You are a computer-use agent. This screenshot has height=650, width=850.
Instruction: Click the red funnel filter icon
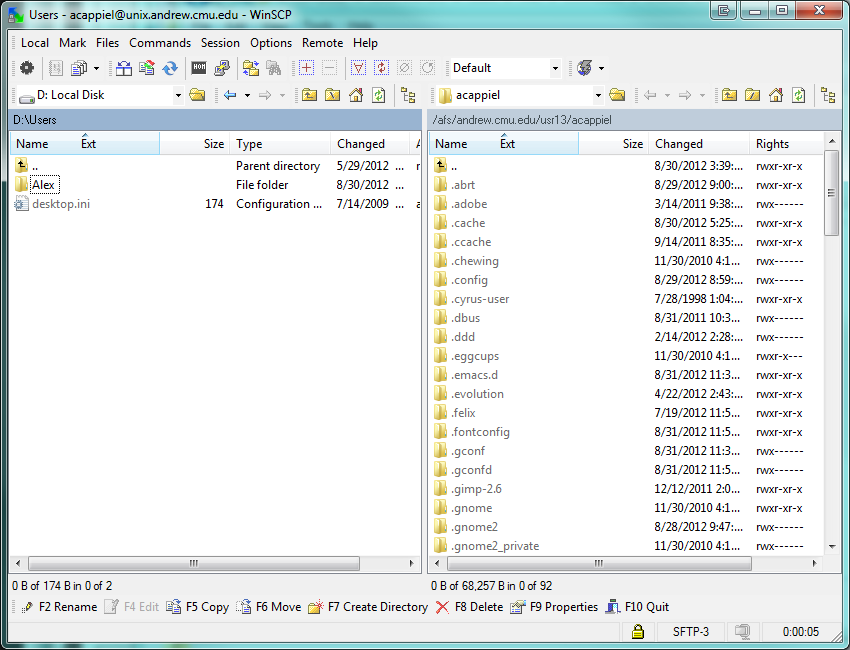pyautogui.click(x=358, y=68)
